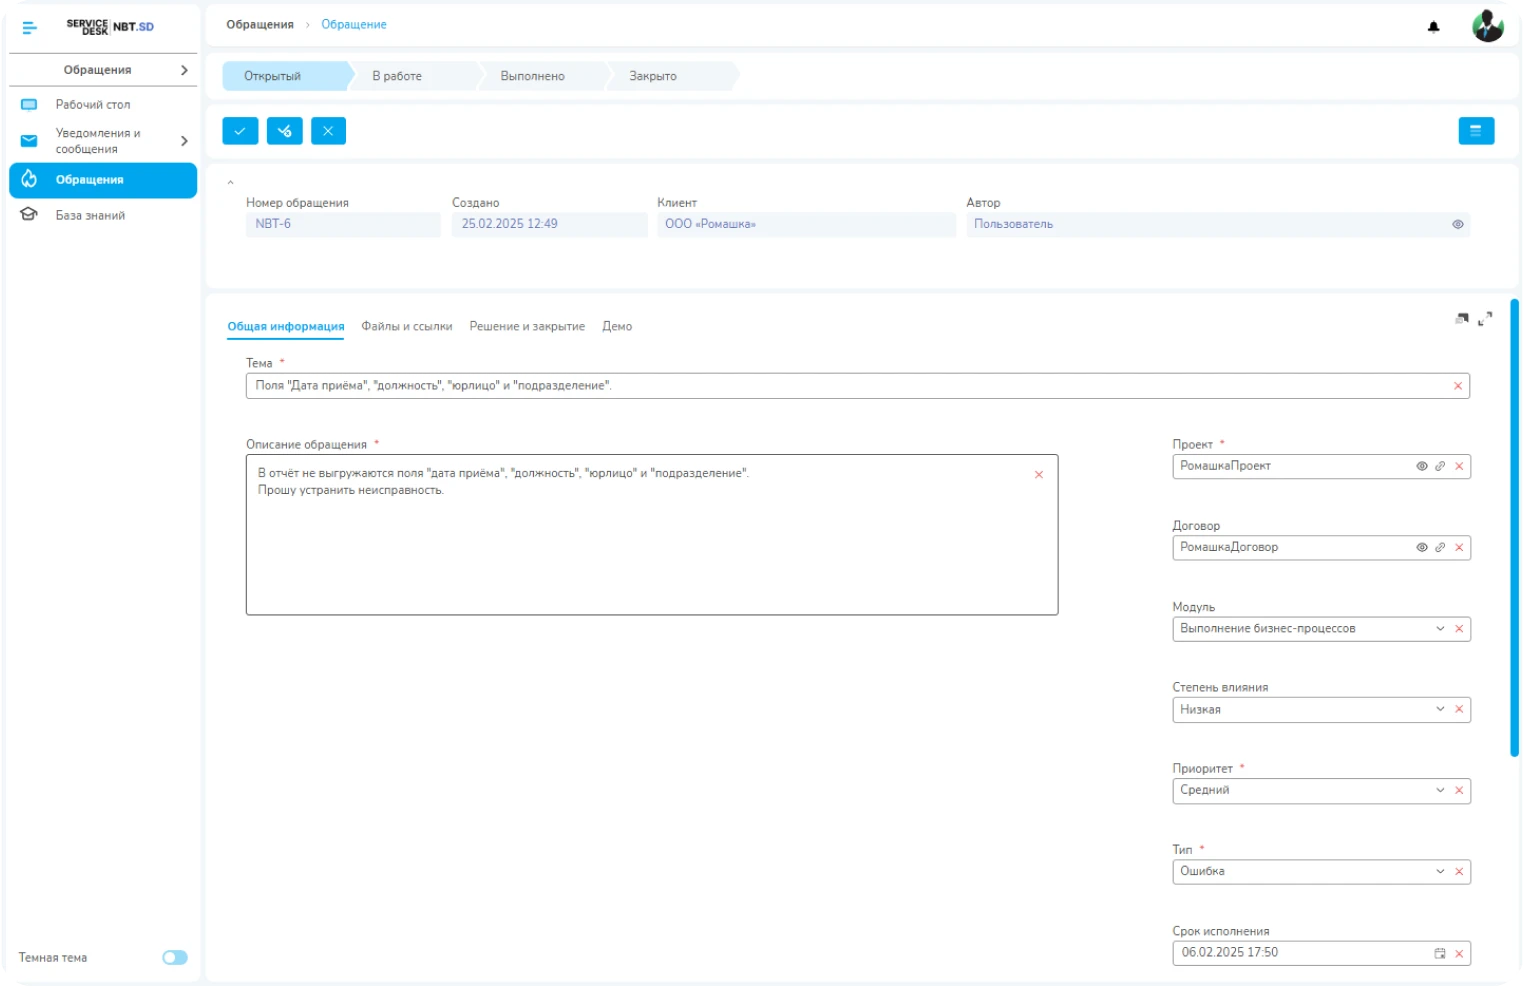Select the В работе status step
Screen dimensions: 1524x986
coord(397,76)
